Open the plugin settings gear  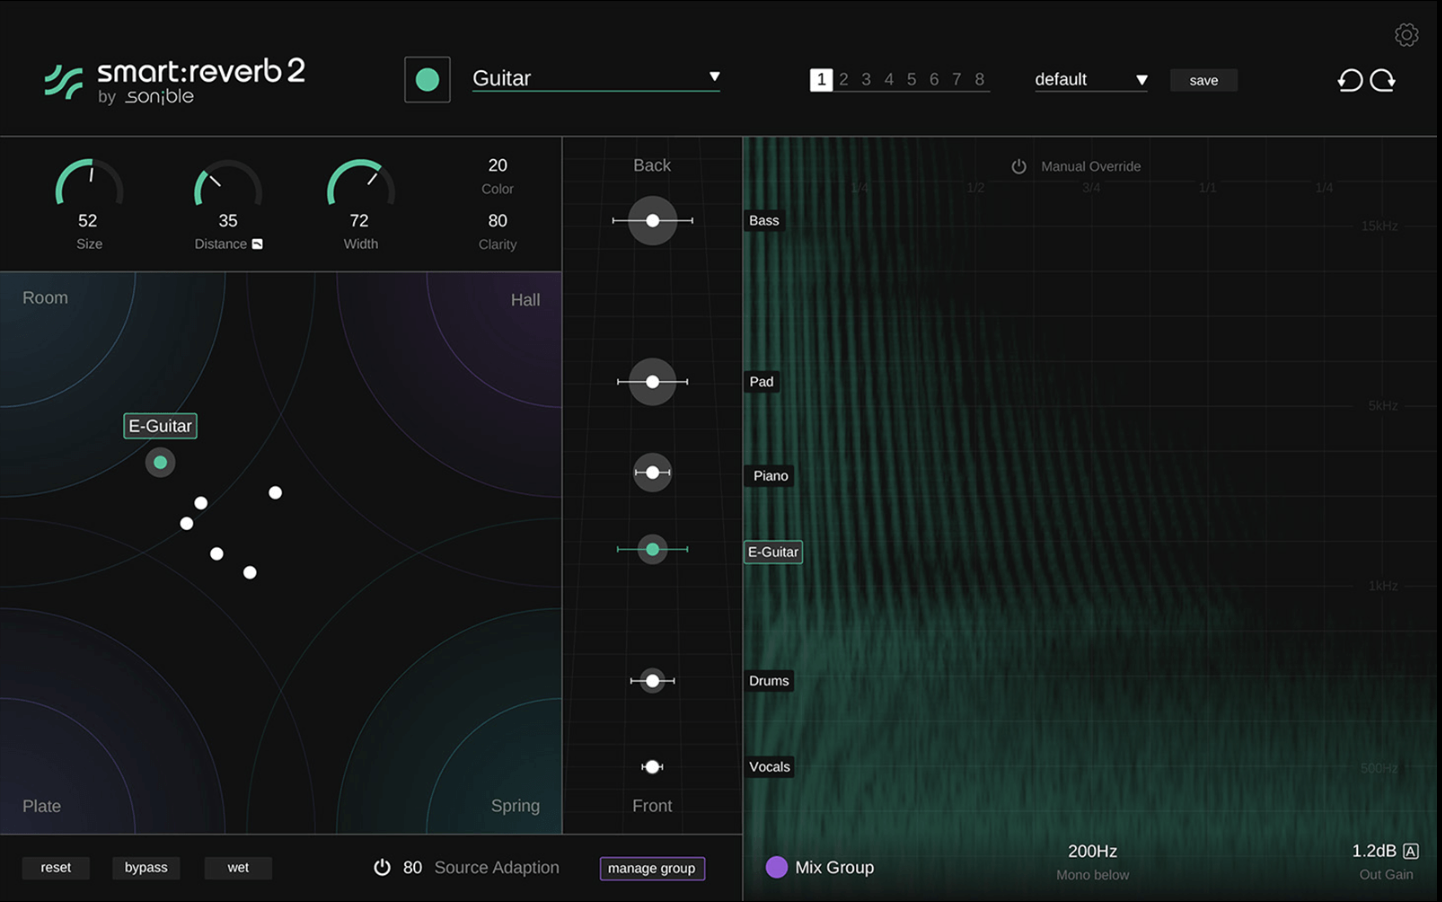(1406, 34)
